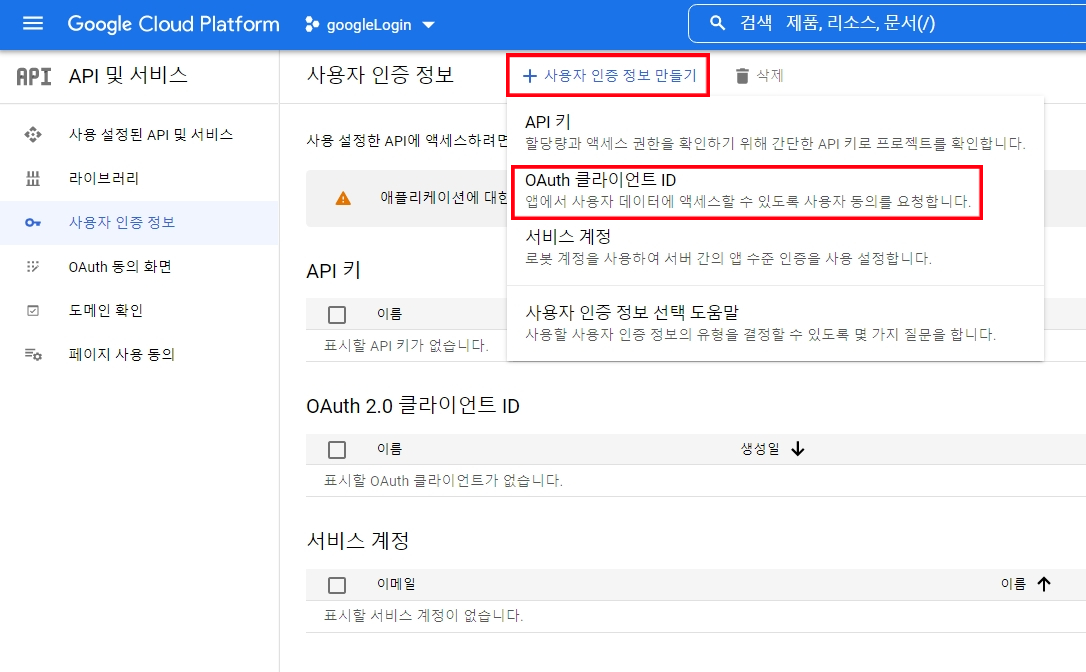The height and width of the screenshot is (672, 1086).
Task: Open the hamburger navigation menu
Action: click(33, 24)
